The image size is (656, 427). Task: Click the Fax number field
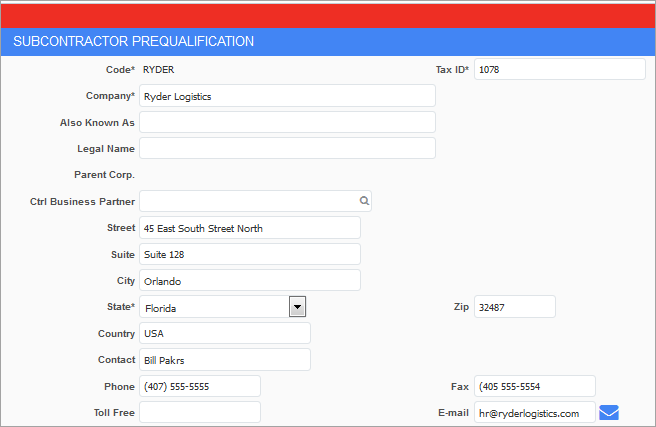click(534, 386)
